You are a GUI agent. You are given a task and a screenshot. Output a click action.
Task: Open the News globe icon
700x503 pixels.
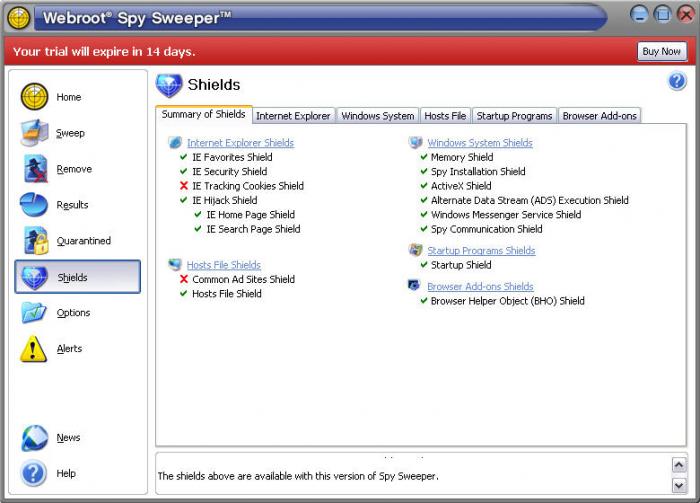pos(35,438)
